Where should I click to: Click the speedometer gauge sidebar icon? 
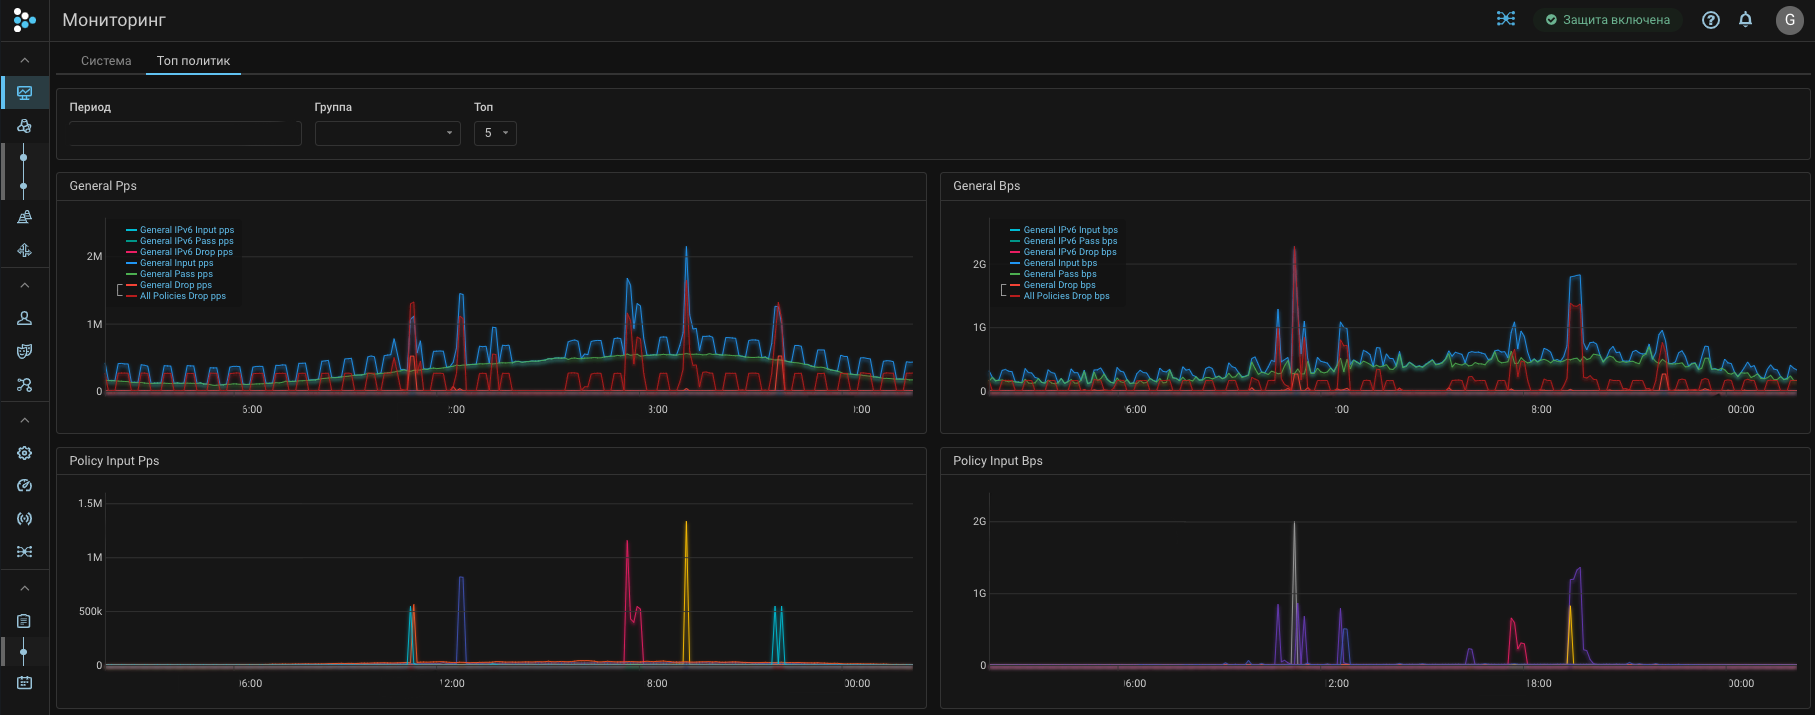[x=24, y=486]
